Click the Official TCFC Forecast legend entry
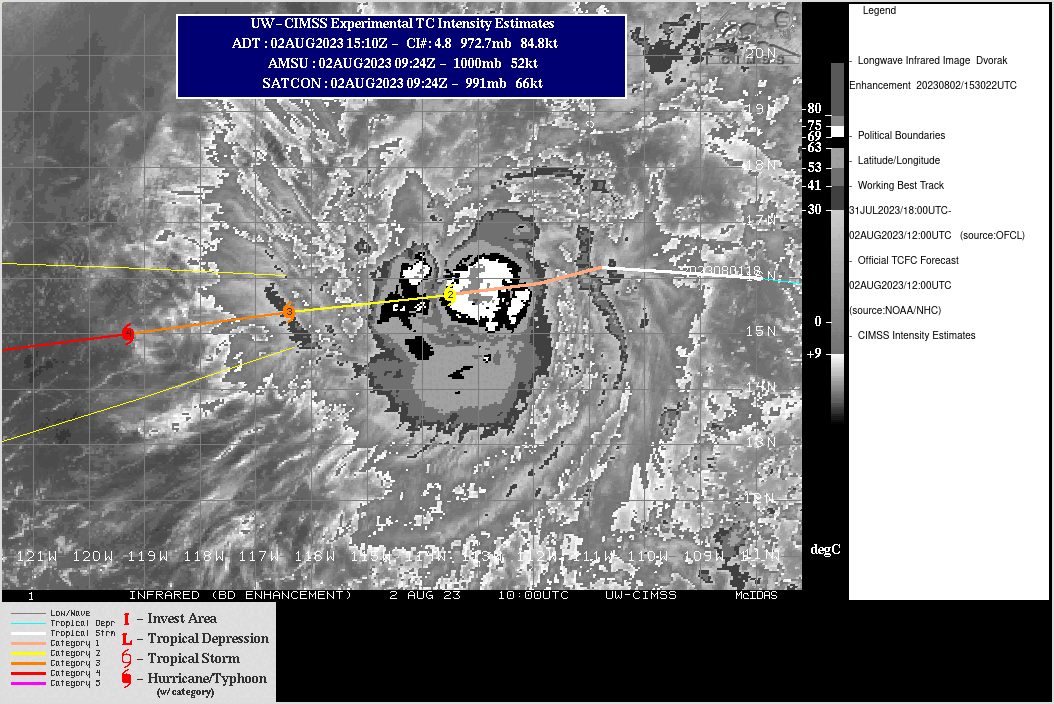 point(907,260)
